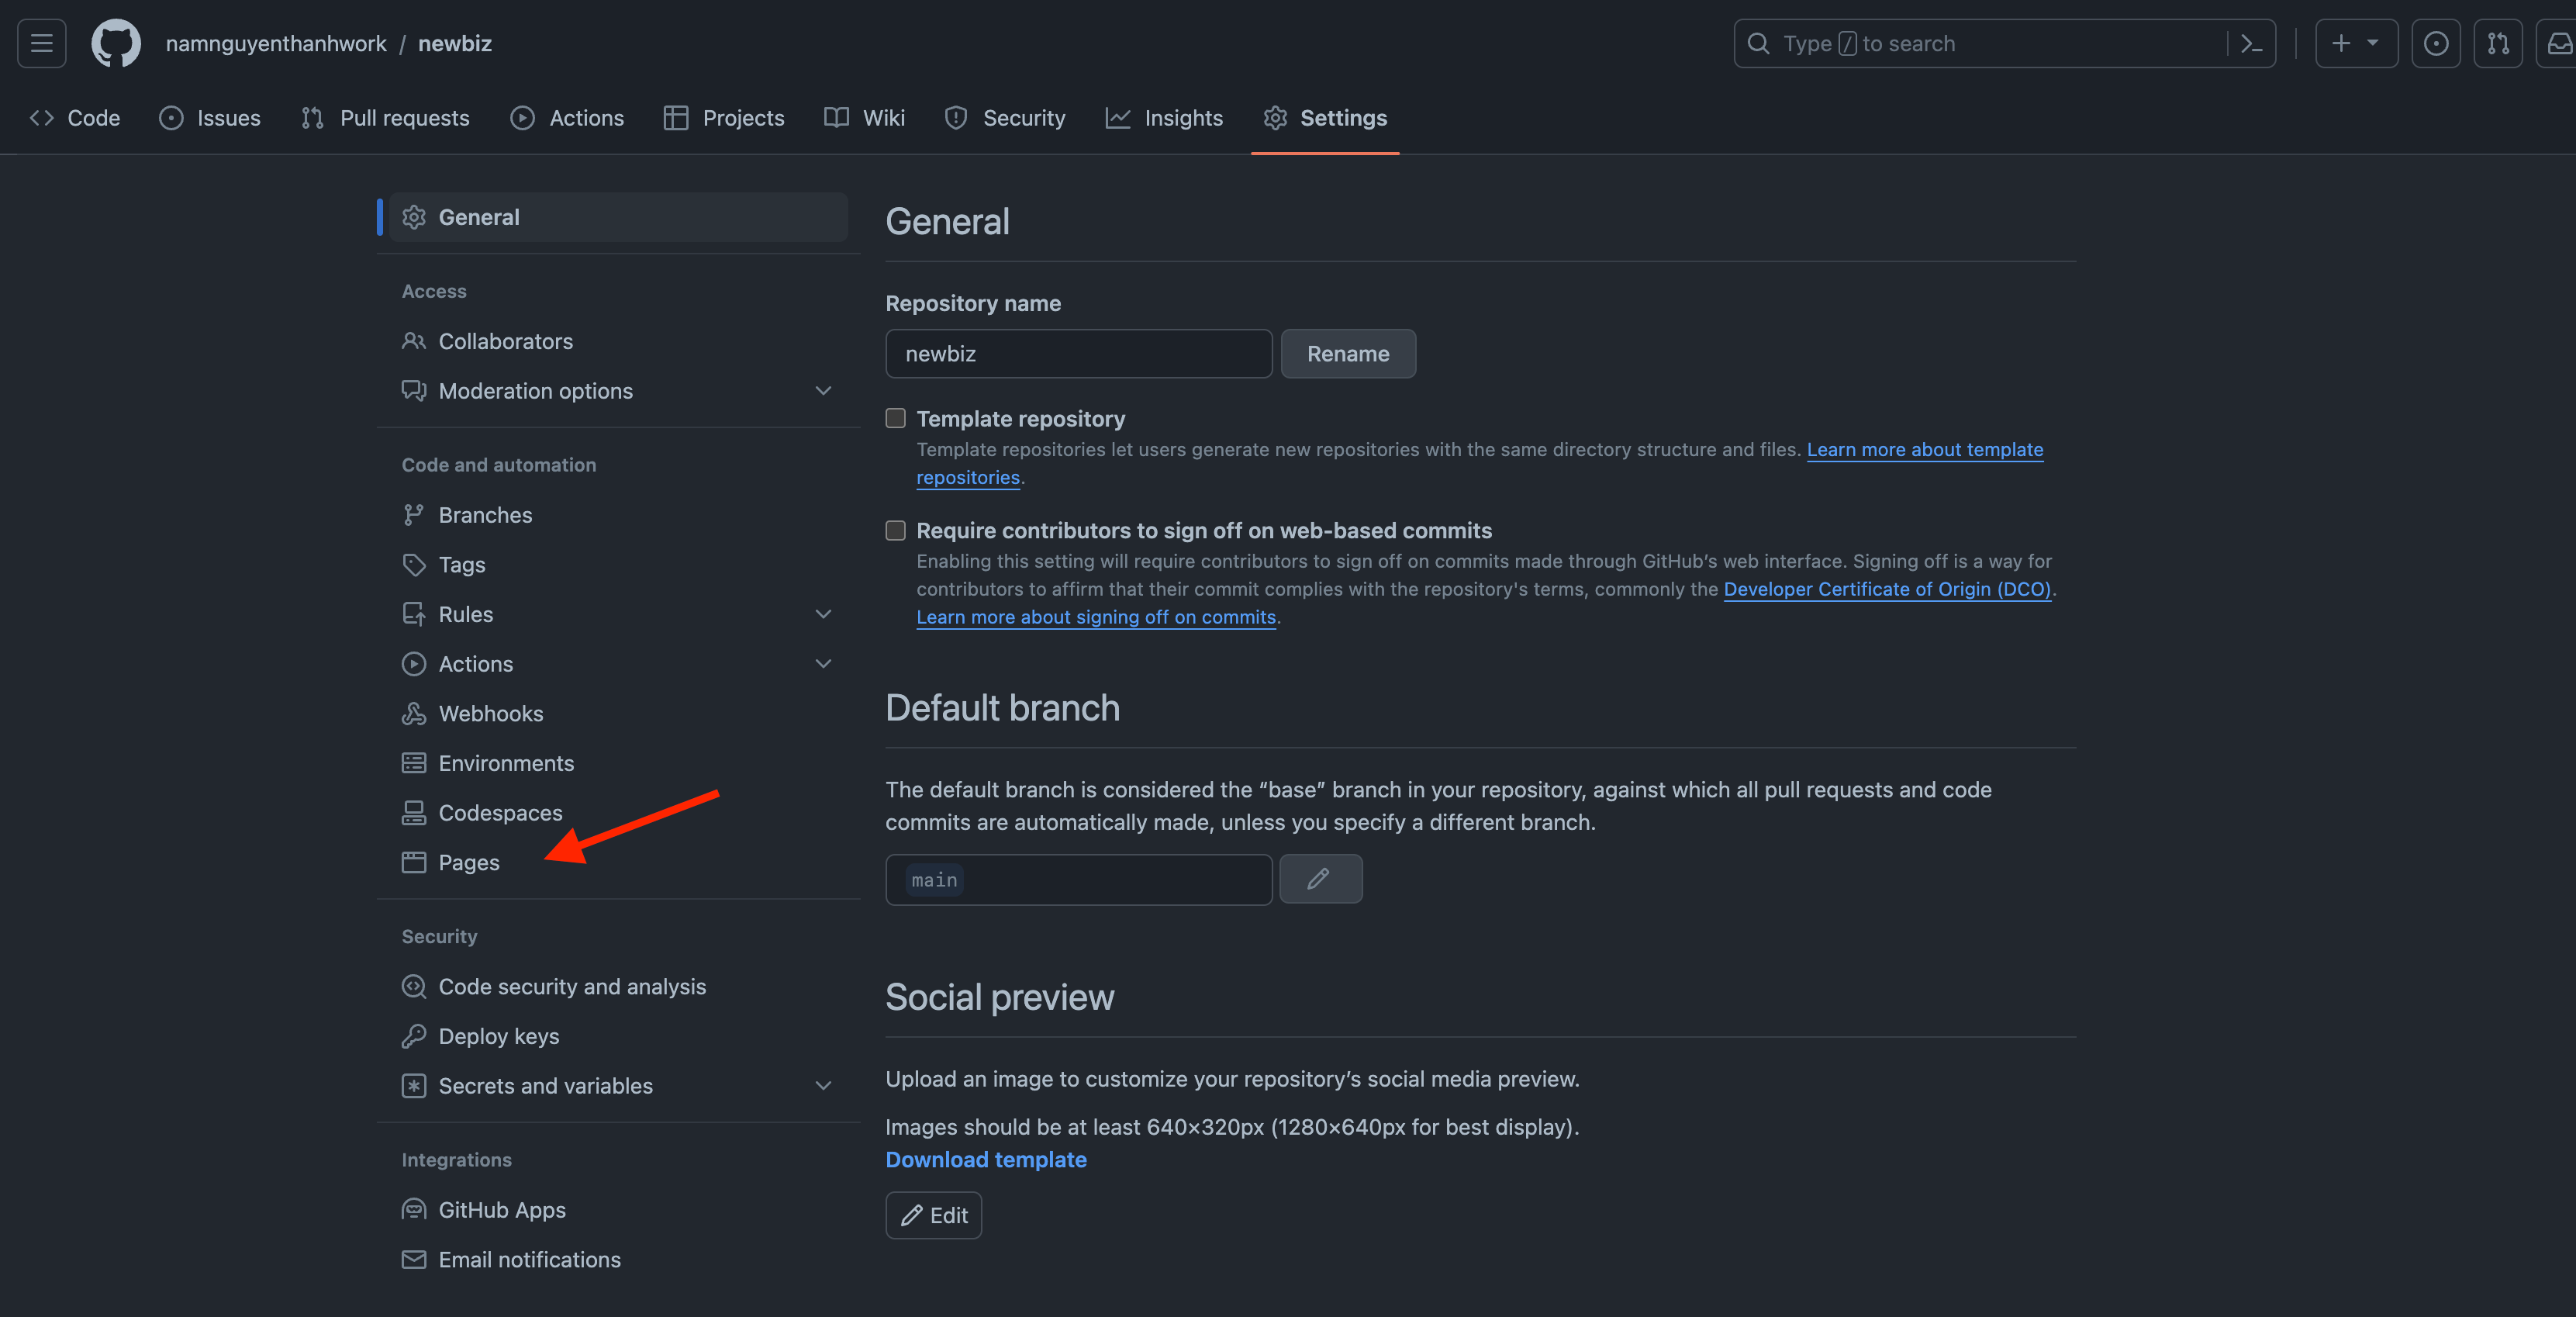Image resolution: width=2576 pixels, height=1317 pixels.
Task: Open the hamburger navigation menu
Action: [x=42, y=43]
